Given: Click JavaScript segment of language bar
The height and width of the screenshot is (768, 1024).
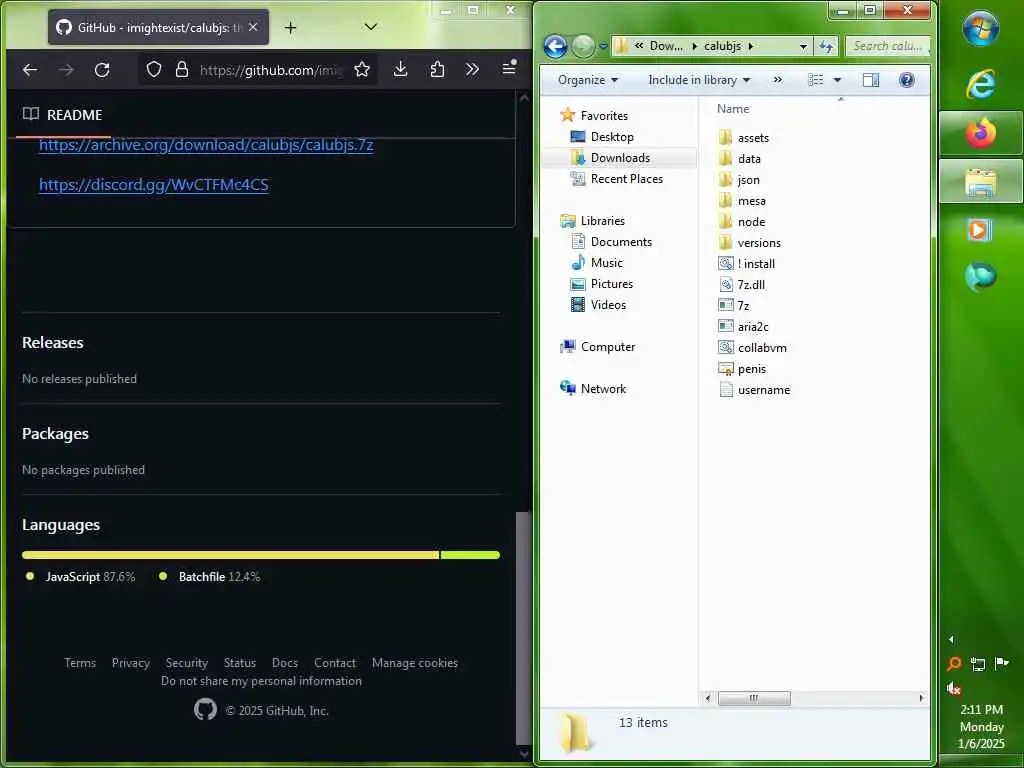Looking at the screenshot, I should pyautogui.click(x=231, y=555).
